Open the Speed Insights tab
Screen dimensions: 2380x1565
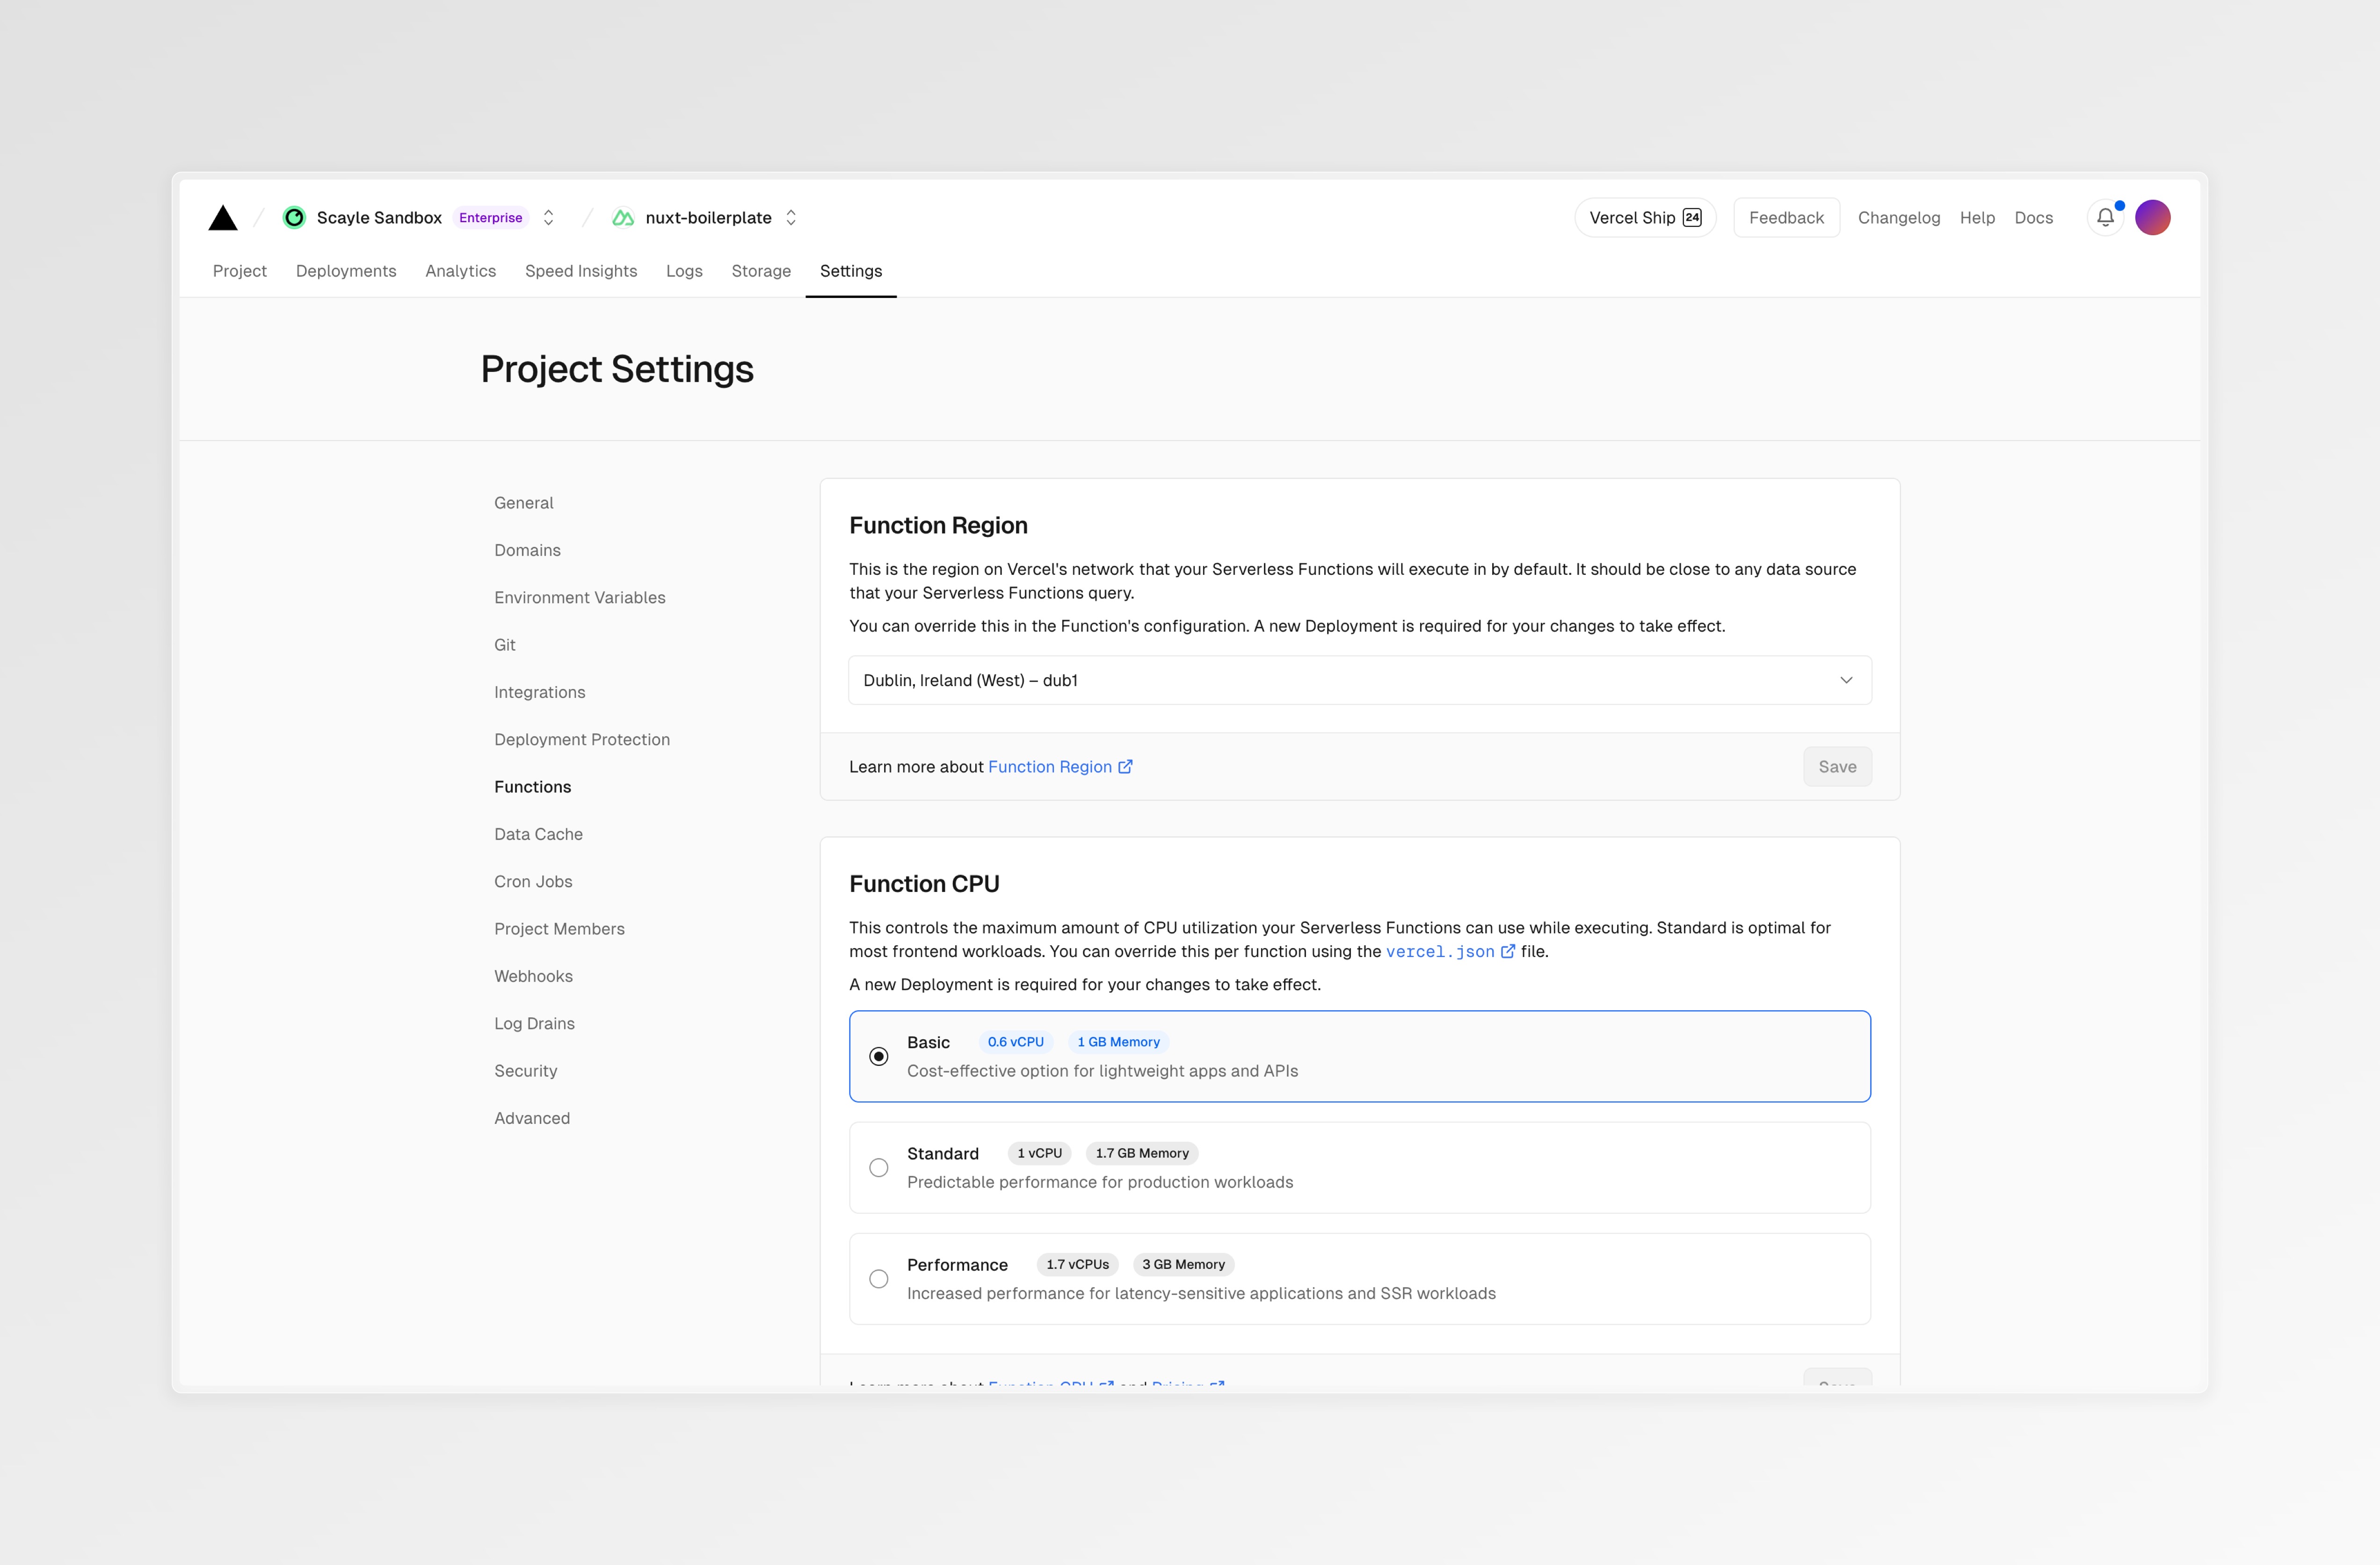click(x=581, y=271)
